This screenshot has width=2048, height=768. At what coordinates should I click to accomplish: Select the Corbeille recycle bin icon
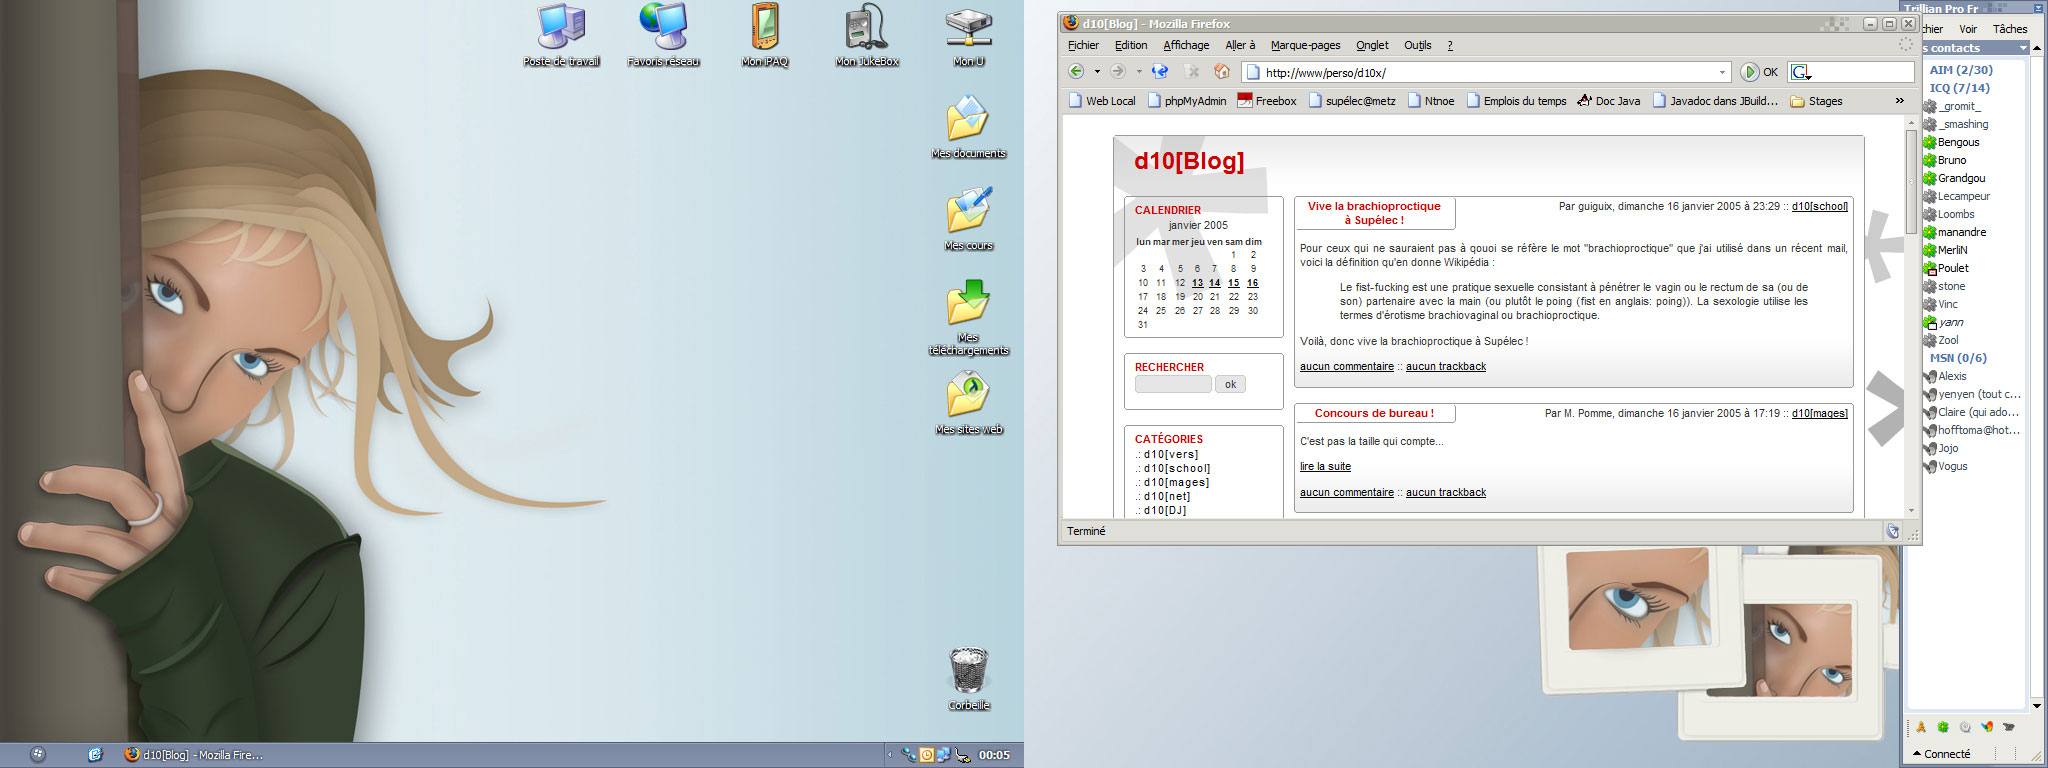point(968,679)
